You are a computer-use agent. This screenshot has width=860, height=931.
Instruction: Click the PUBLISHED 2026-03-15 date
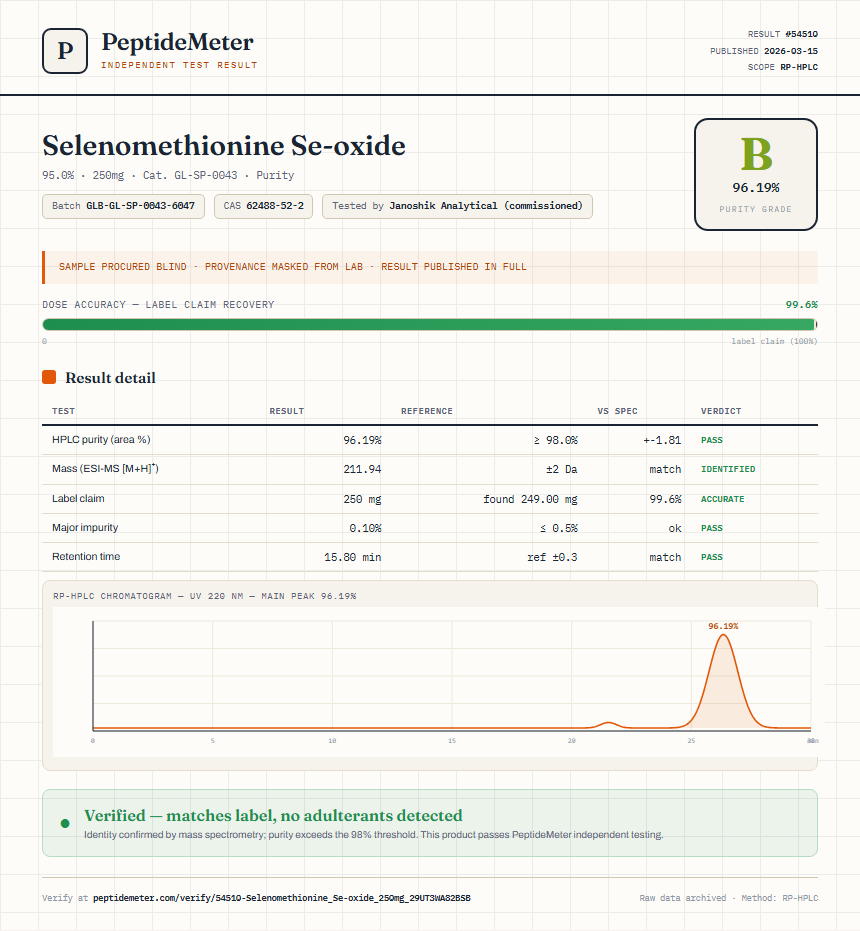(x=764, y=51)
